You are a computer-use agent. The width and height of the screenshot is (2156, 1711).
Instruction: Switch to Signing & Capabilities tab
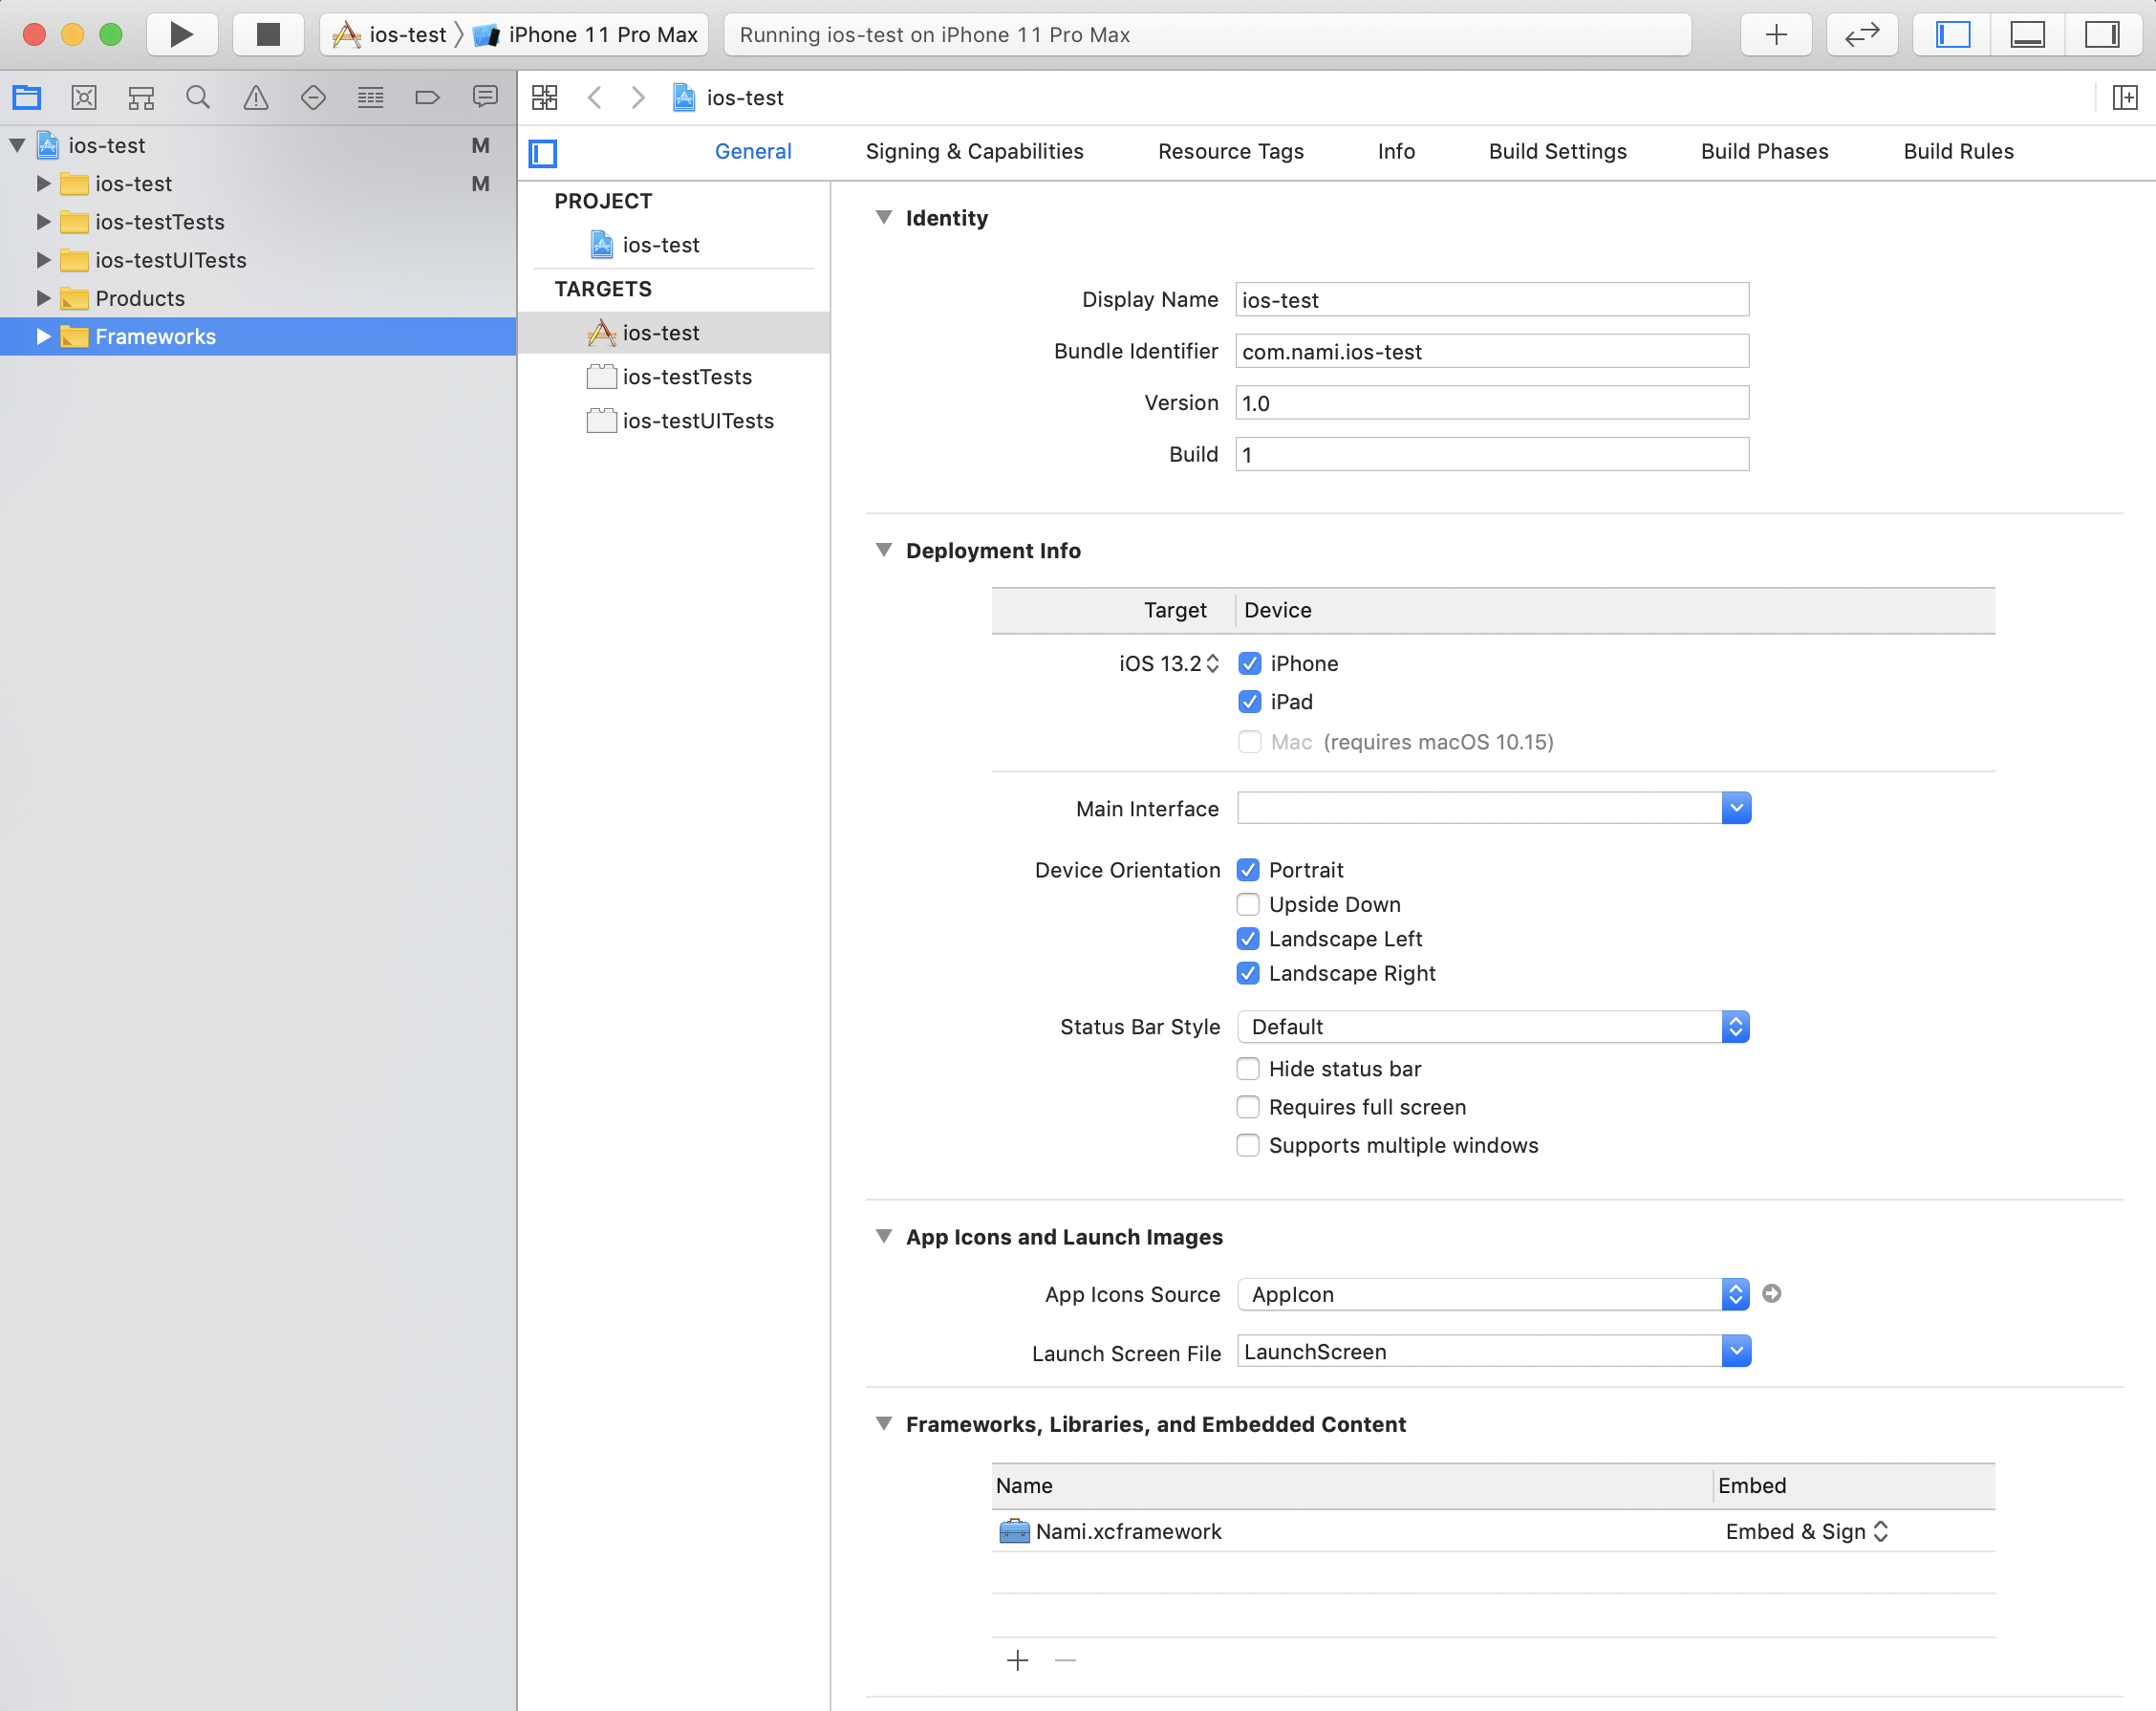point(974,151)
